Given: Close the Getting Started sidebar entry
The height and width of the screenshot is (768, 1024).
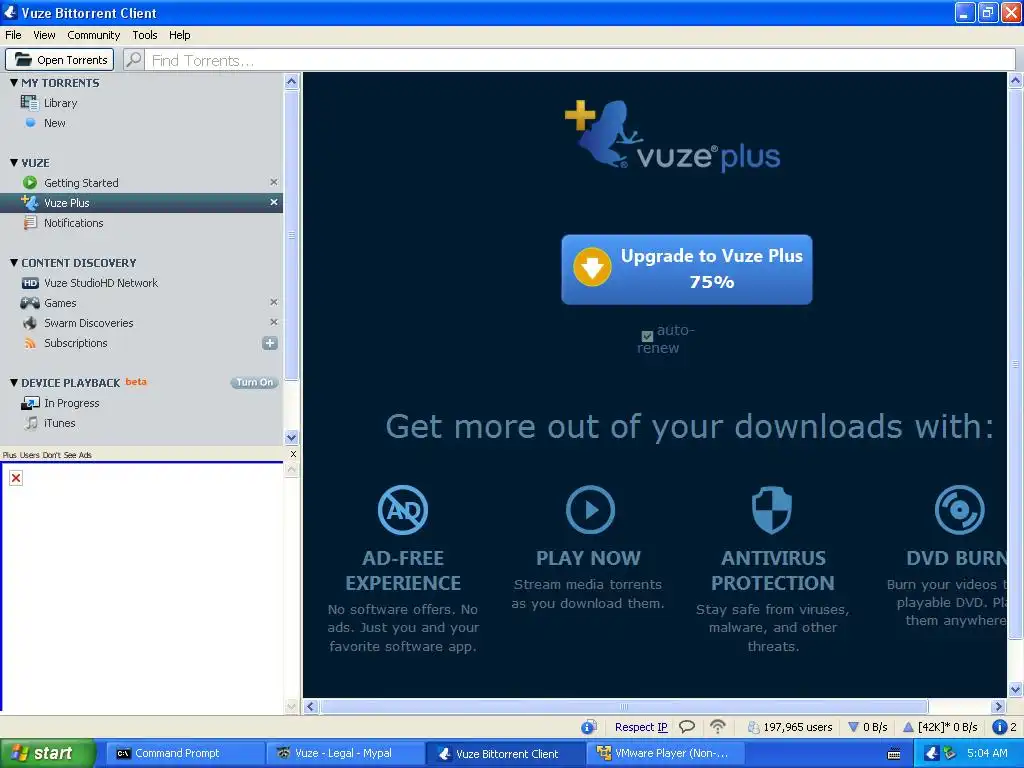Looking at the screenshot, I should click(x=274, y=182).
